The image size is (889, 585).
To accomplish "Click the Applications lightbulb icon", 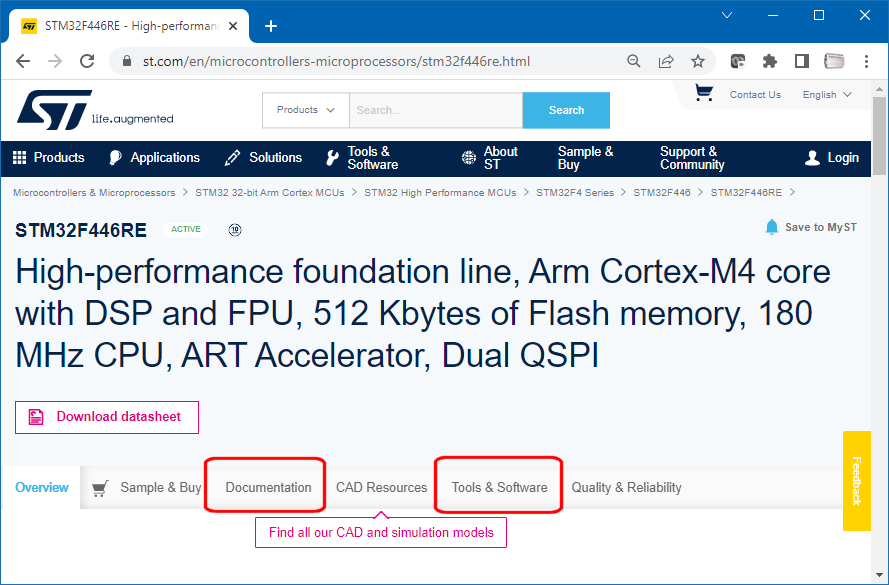I will click(x=115, y=158).
